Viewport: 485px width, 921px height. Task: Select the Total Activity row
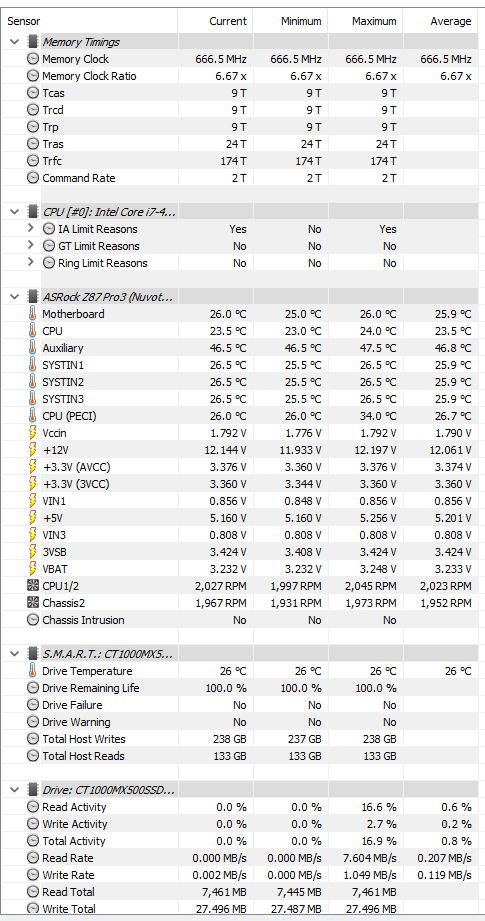[x=242, y=841]
